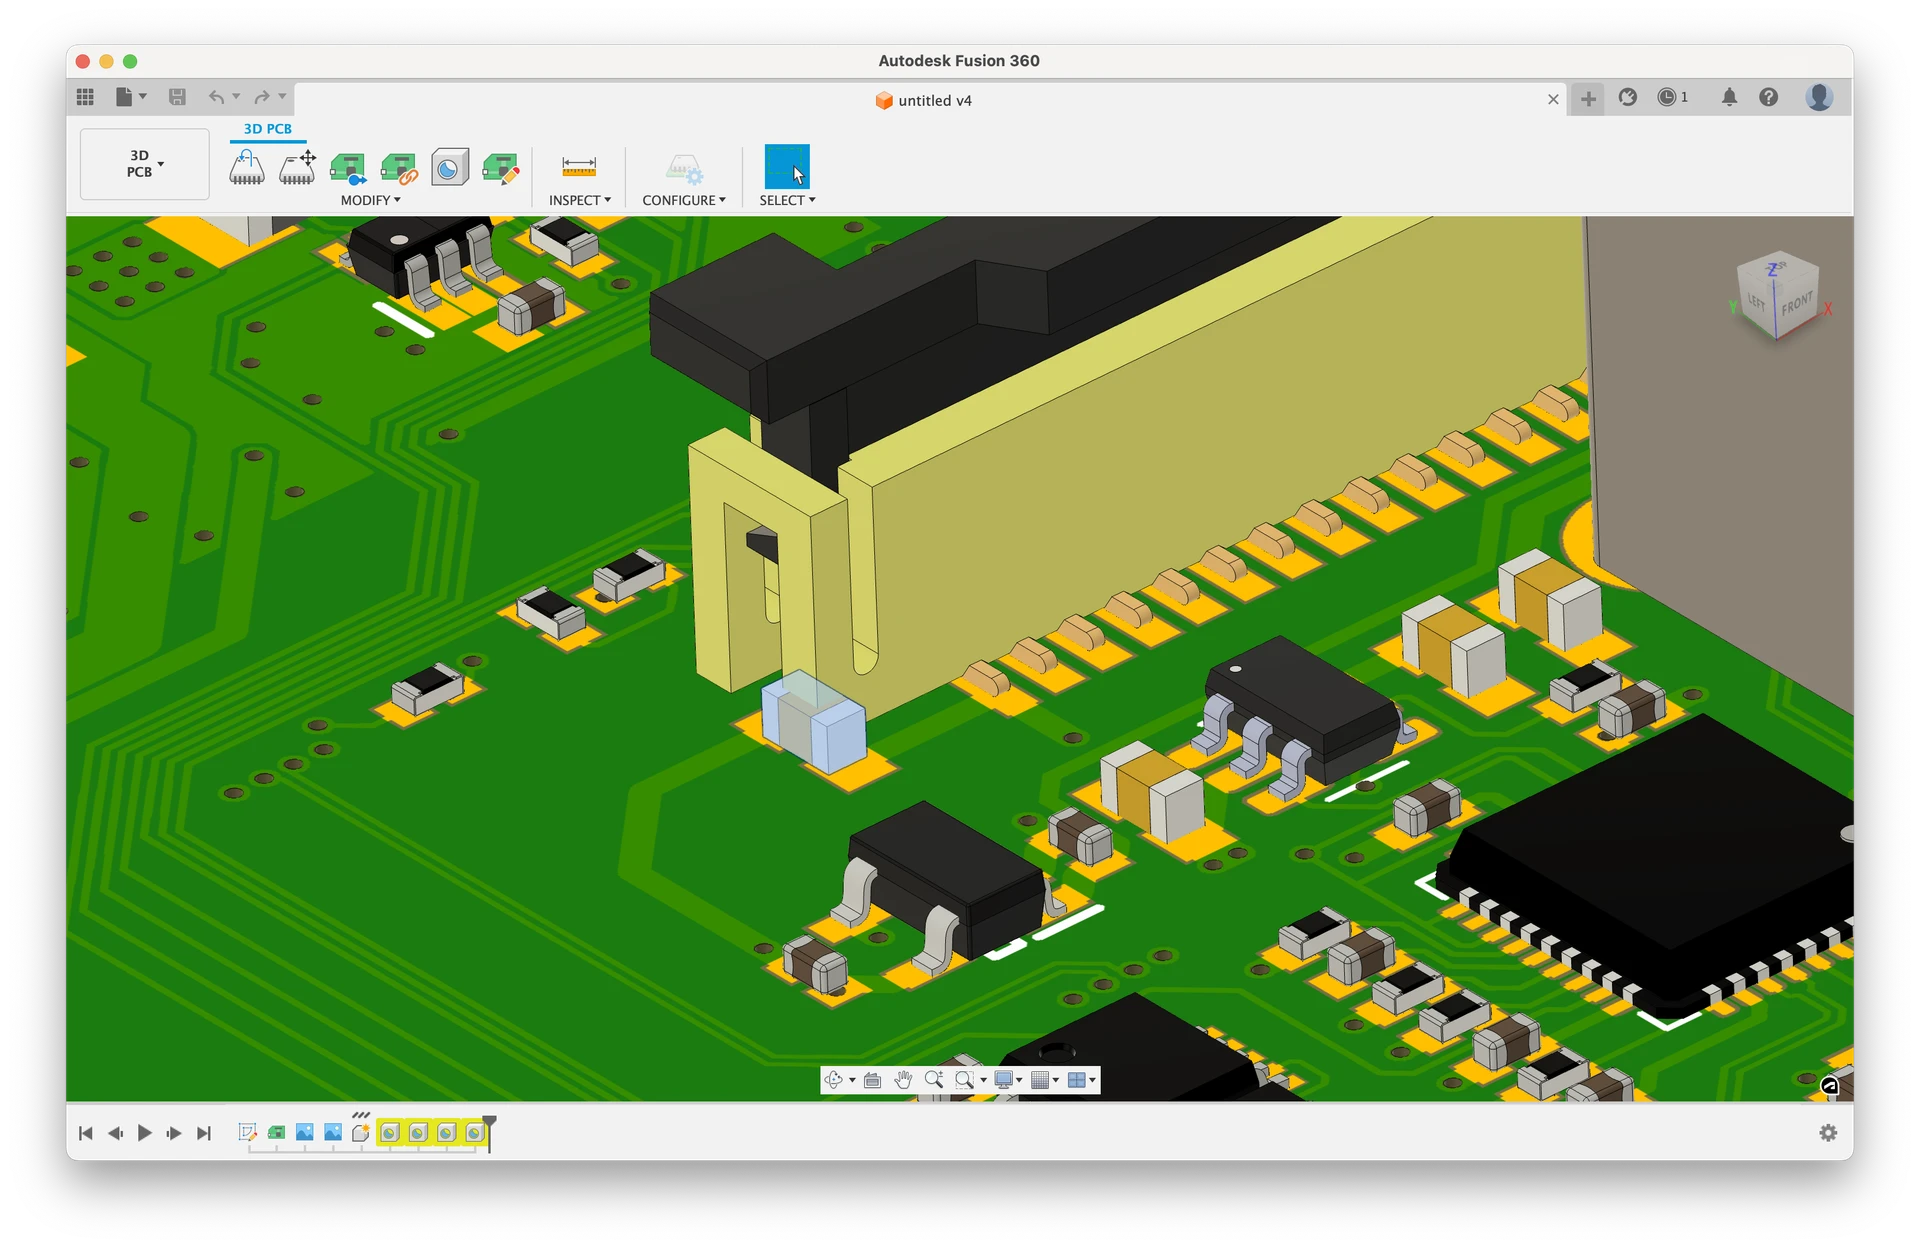Click the Measure tool in Inspect
The width and height of the screenshot is (1920, 1248).
(x=579, y=167)
